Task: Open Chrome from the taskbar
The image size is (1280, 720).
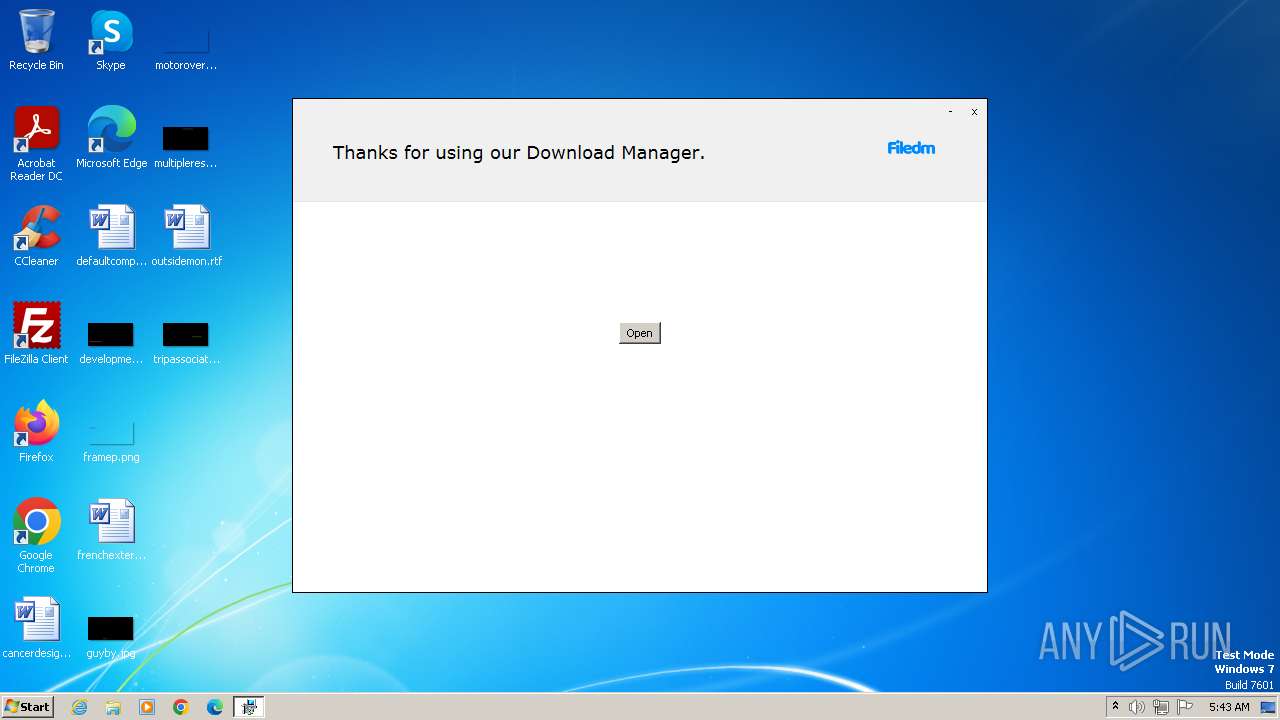Action: (181, 707)
